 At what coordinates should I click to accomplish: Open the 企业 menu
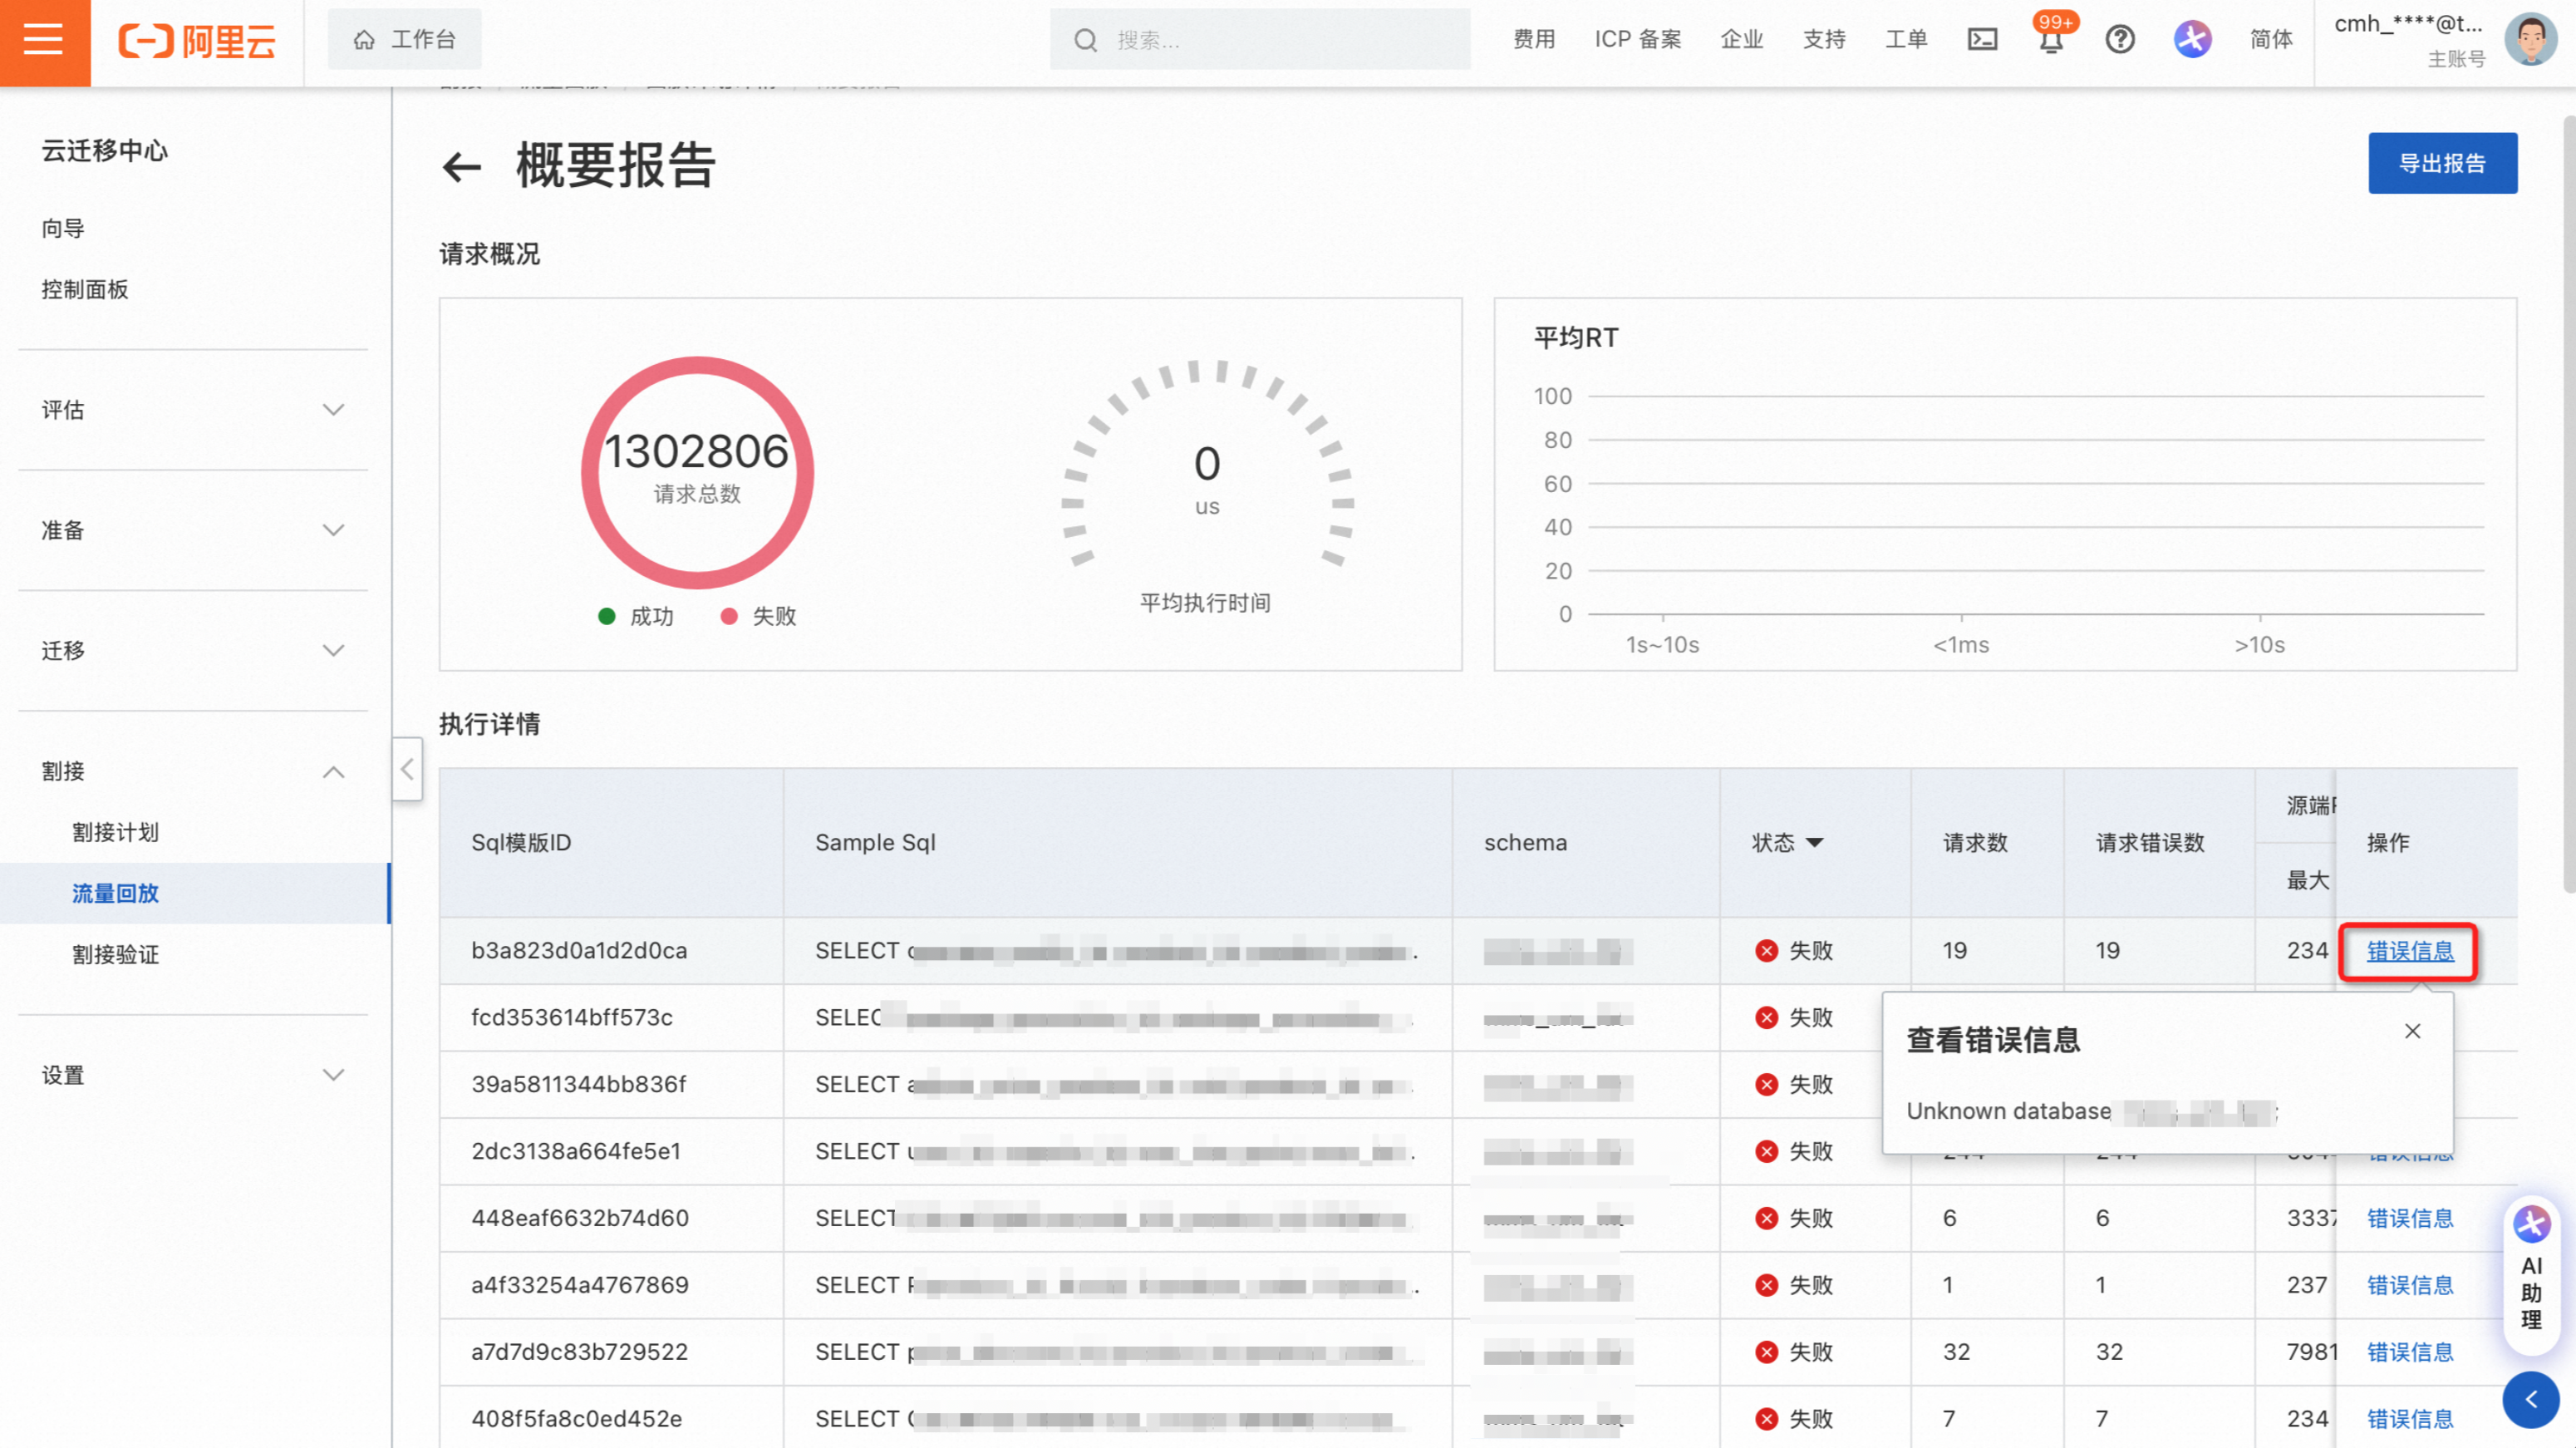point(1741,40)
